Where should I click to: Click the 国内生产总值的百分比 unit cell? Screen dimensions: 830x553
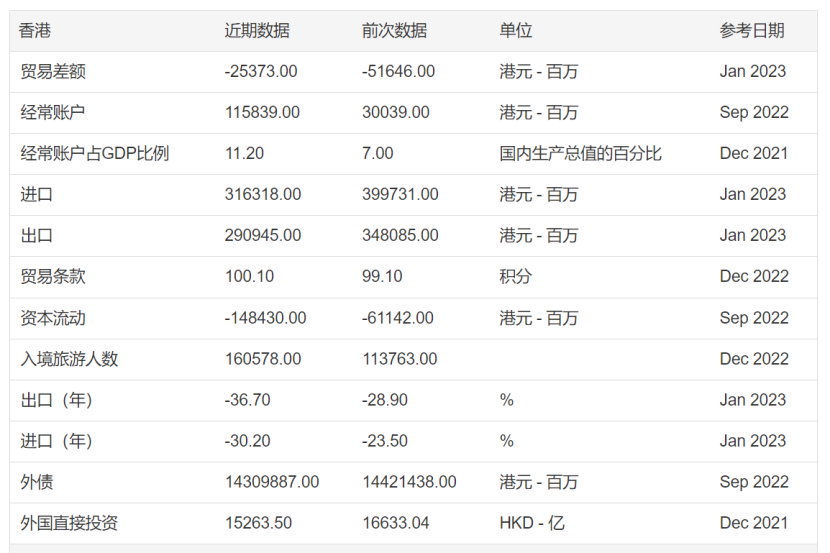[580, 153]
